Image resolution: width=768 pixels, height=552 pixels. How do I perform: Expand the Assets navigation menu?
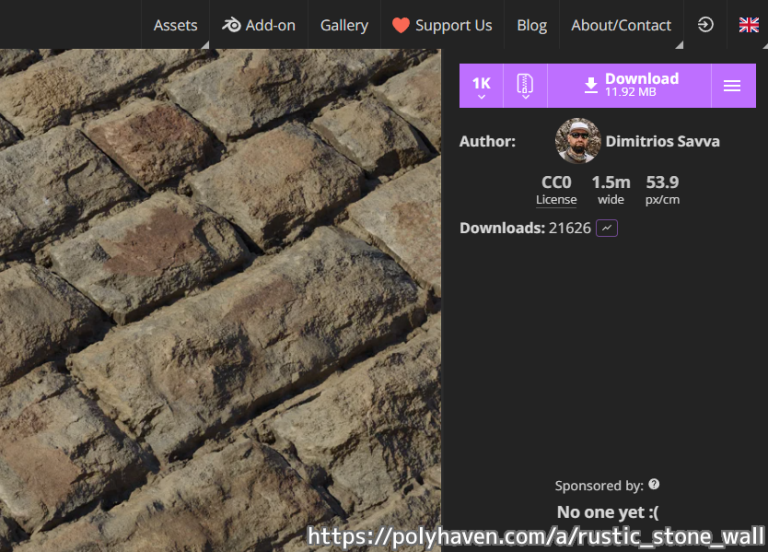(175, 25)
